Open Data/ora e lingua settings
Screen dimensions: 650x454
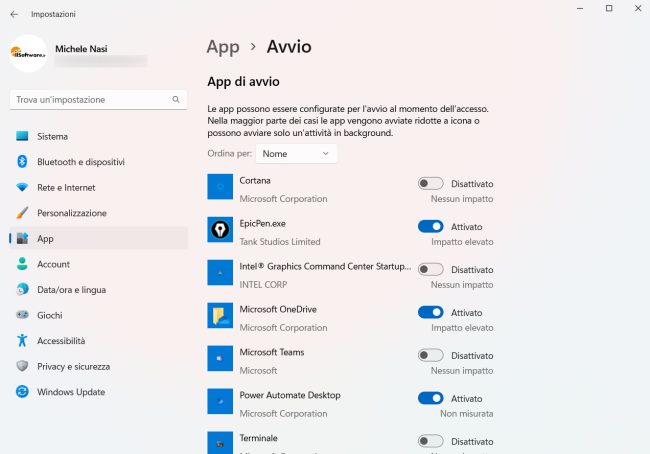pyautogui.click(x=71, y=290)
